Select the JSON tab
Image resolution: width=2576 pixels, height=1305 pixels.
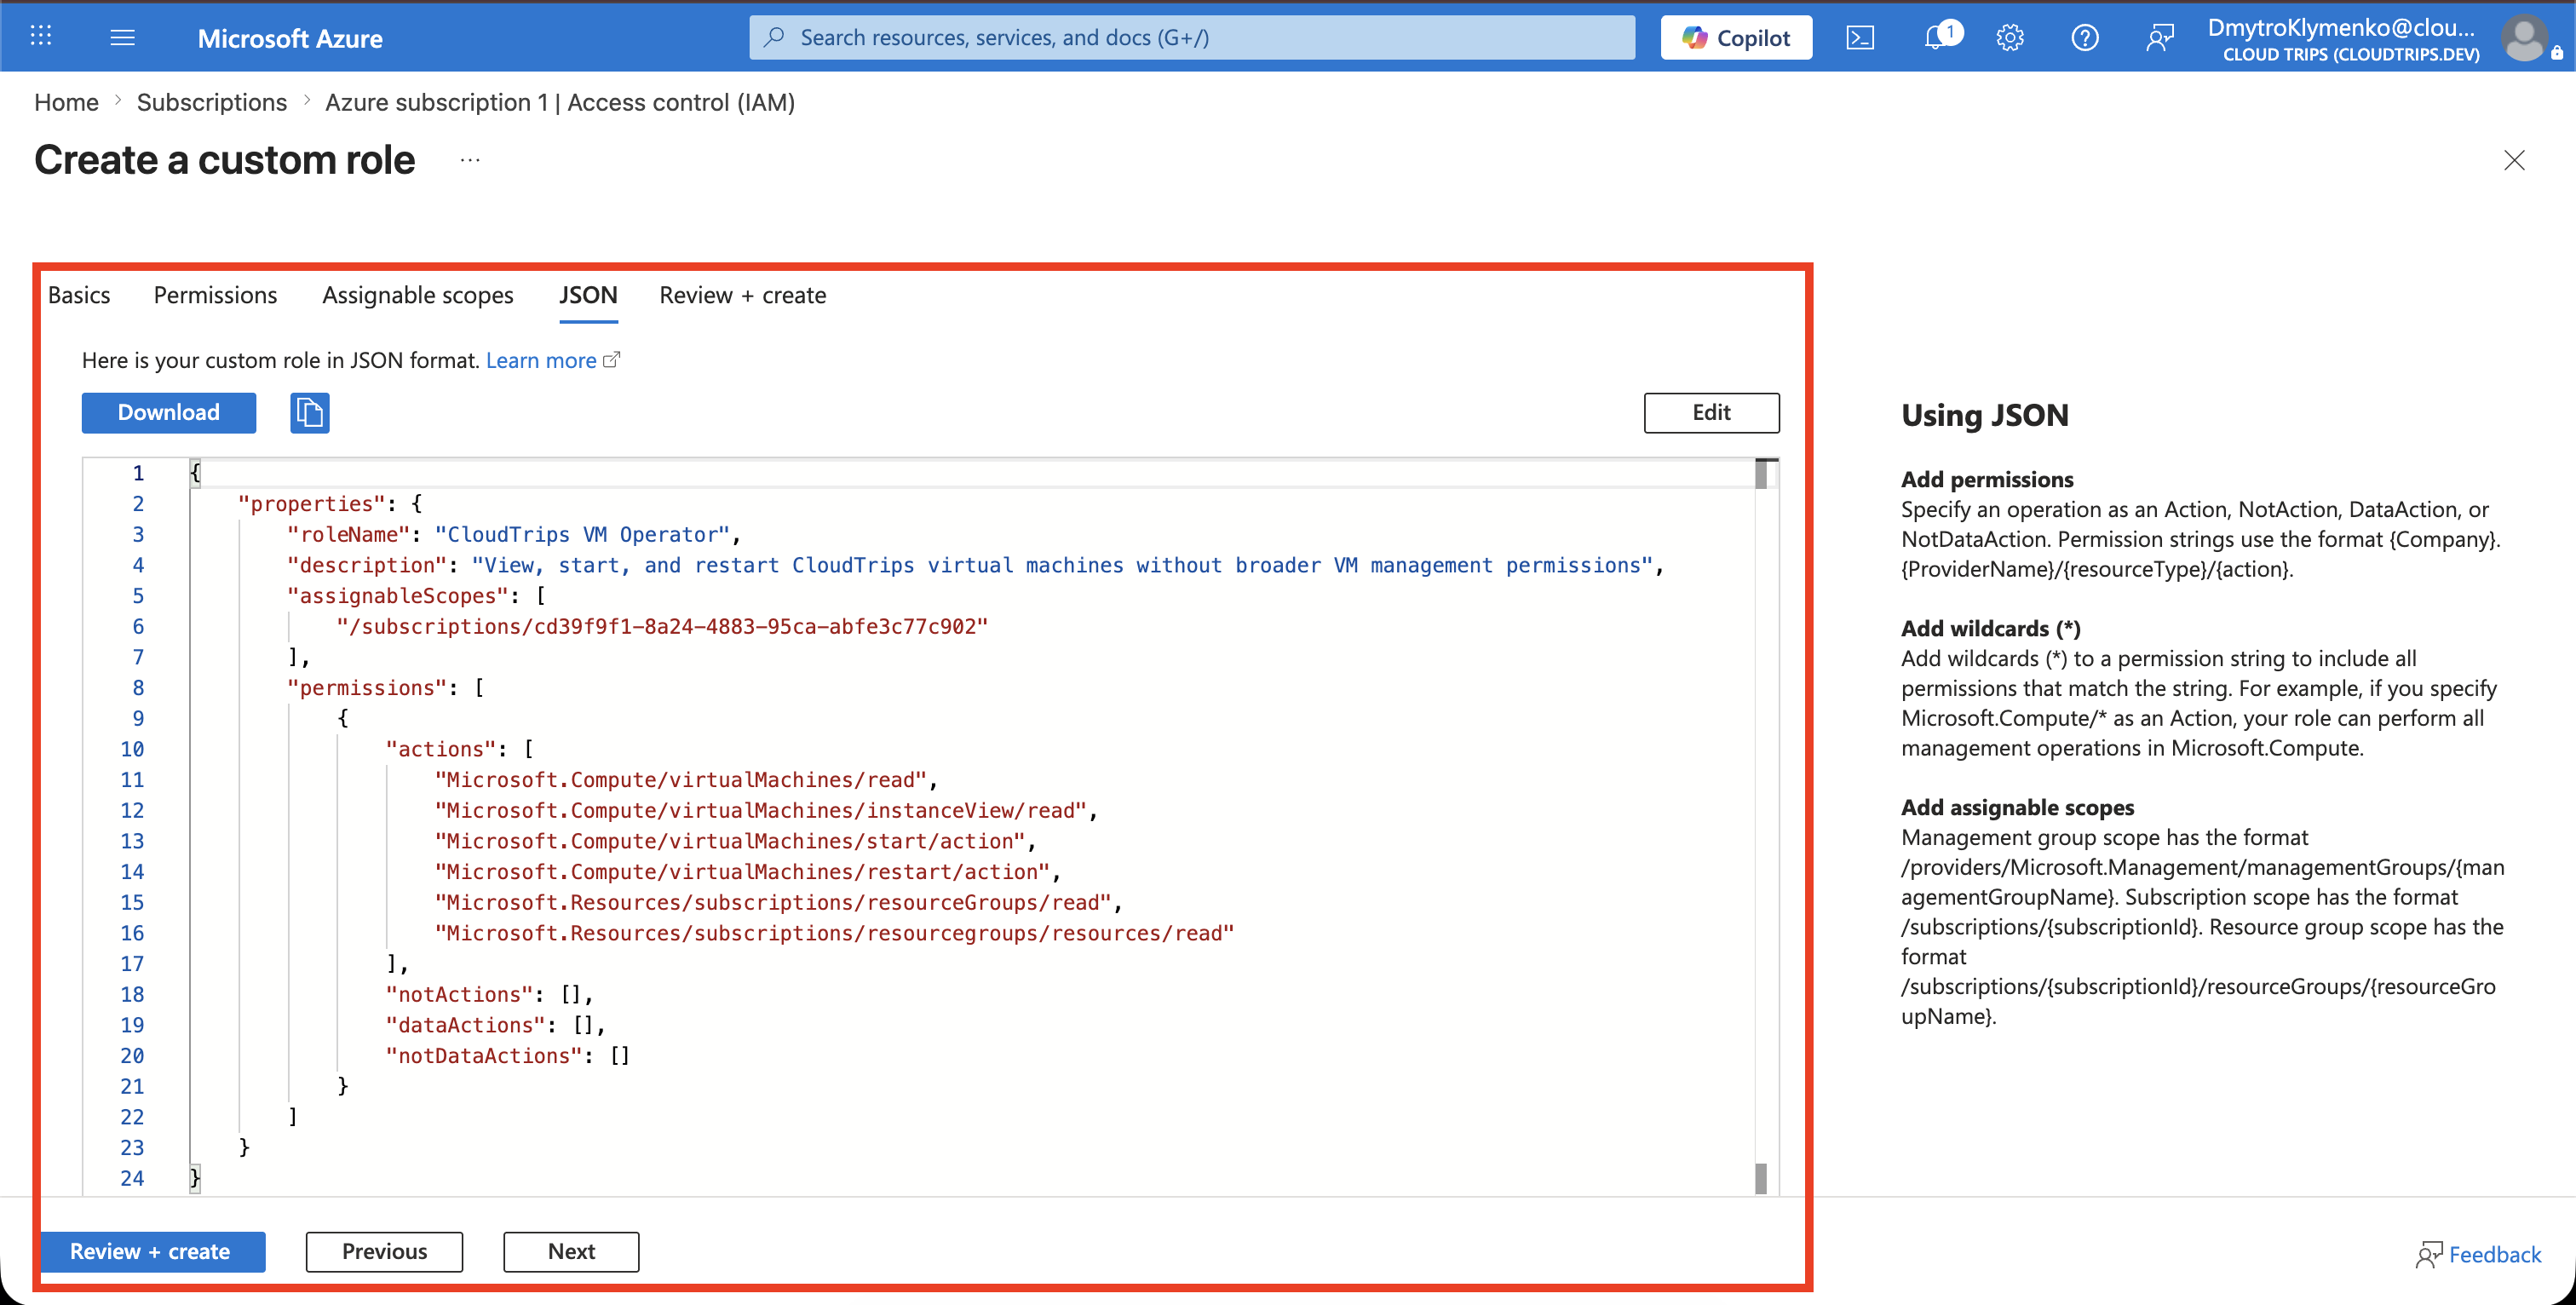(588, 295)
